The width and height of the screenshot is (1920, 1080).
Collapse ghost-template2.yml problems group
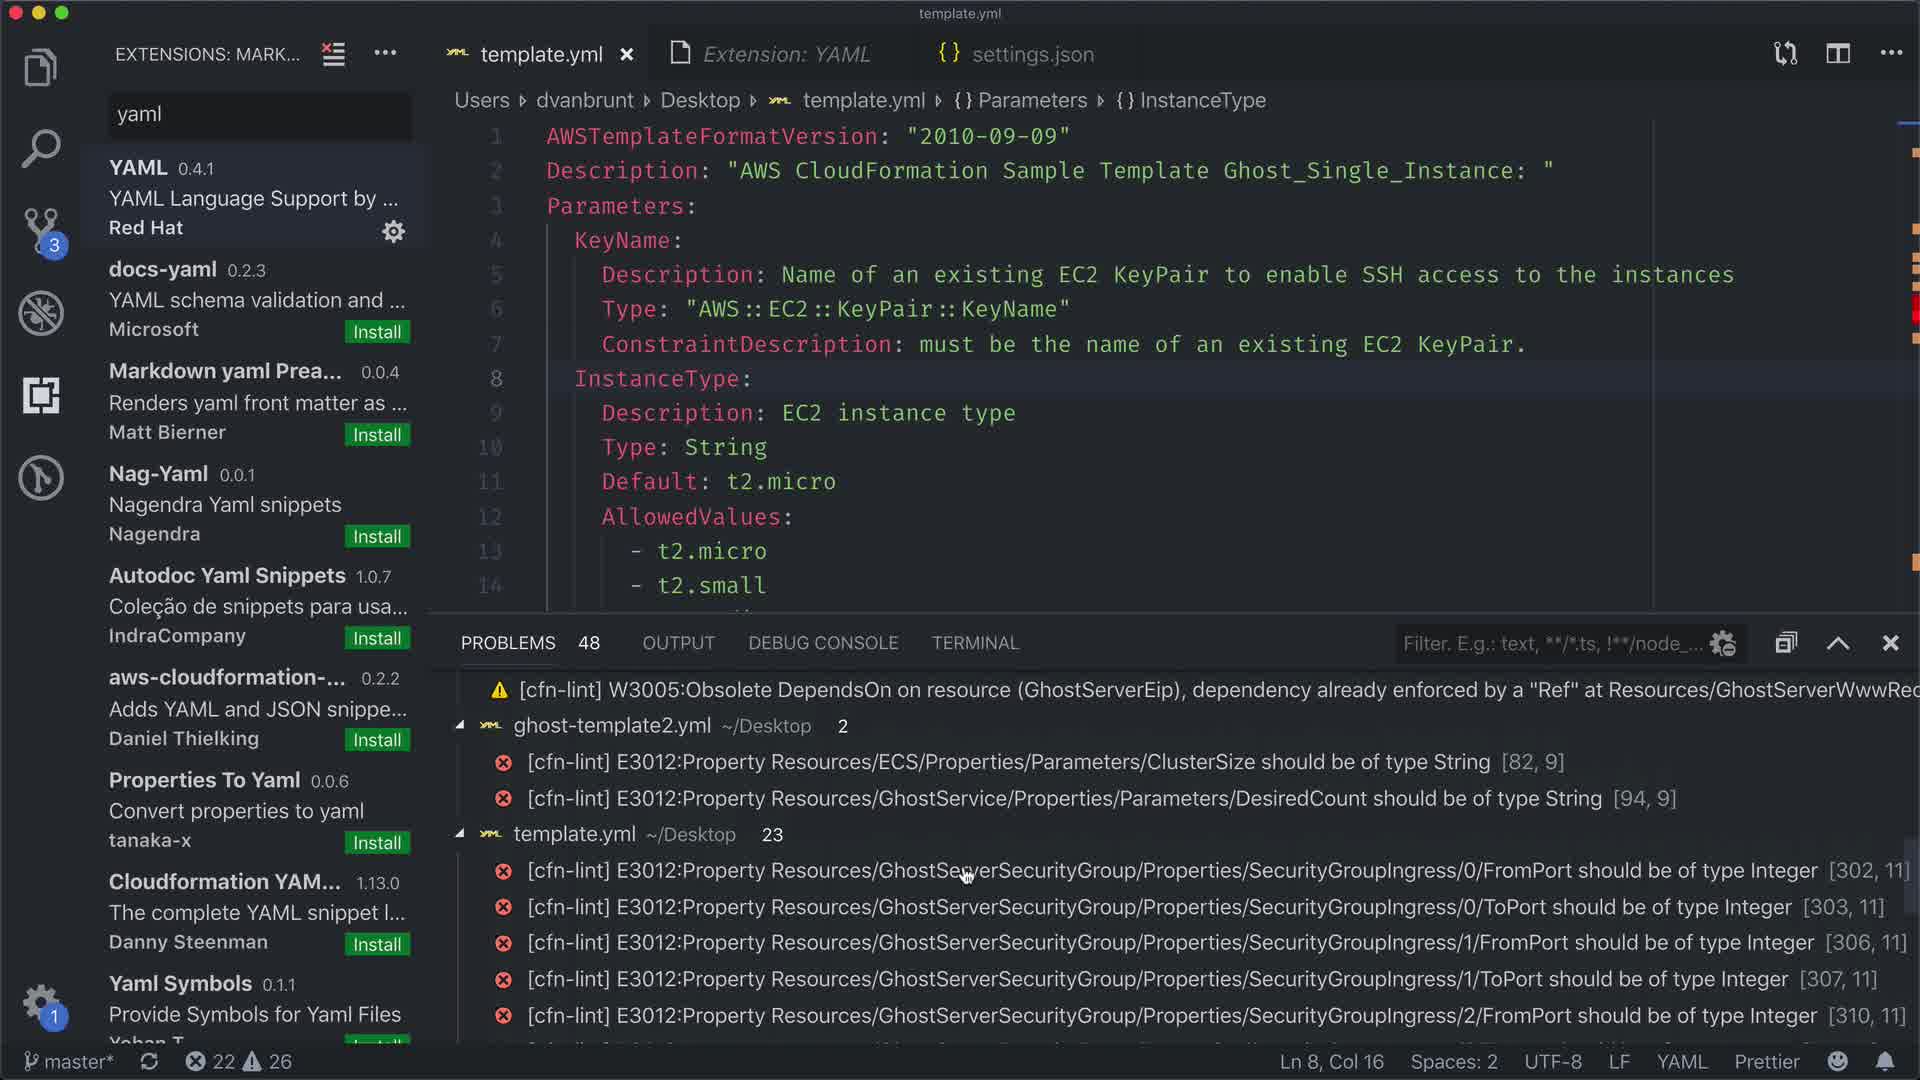click(x=460, y=726)
